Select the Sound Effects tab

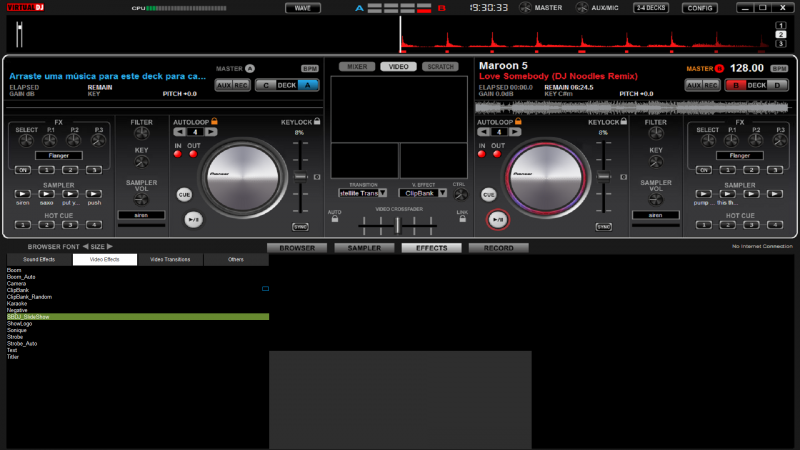pos(39,260)
